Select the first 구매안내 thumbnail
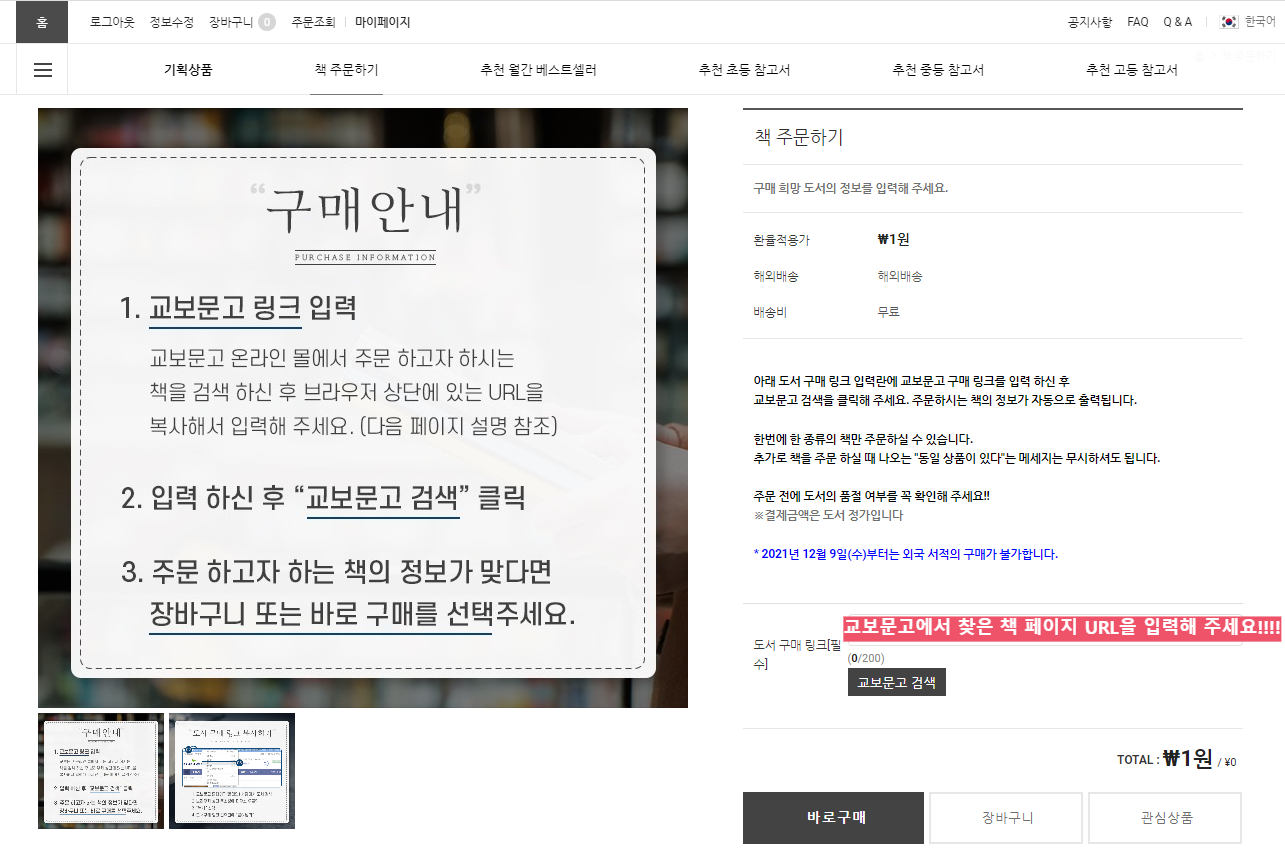Viewport: 1285px width, 858px height. pyautogui.click(x=101, y=771)
